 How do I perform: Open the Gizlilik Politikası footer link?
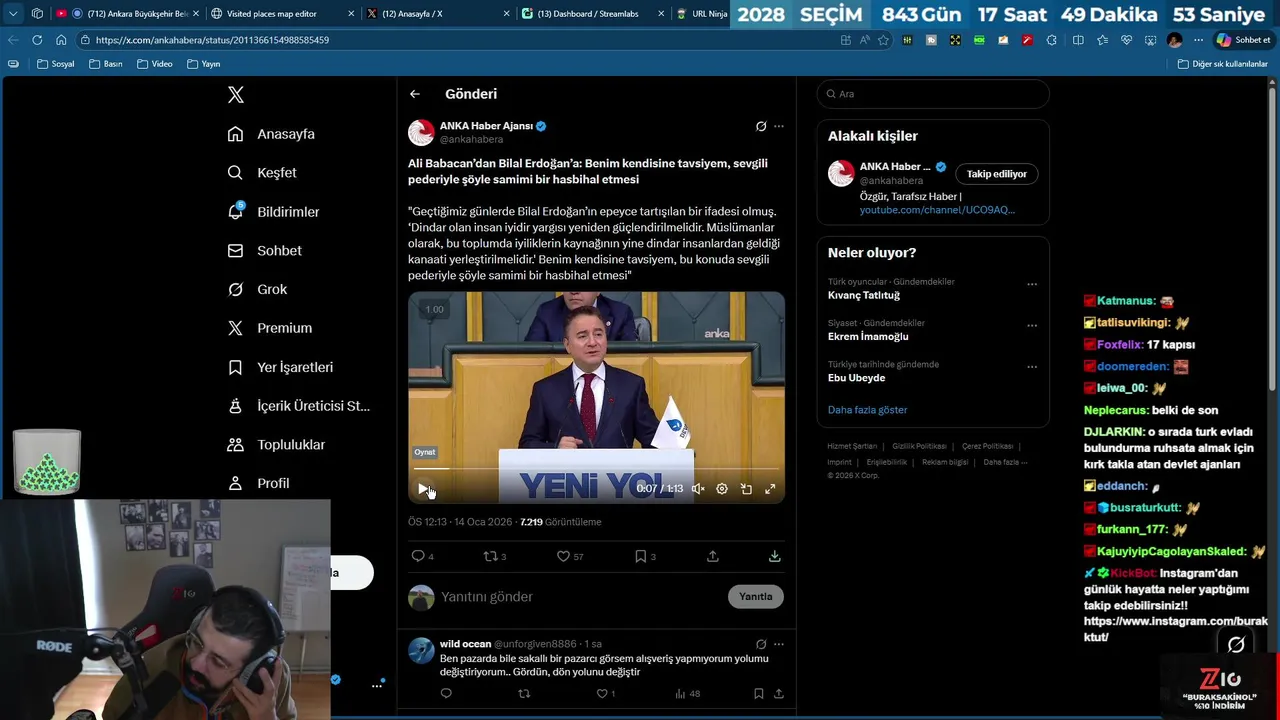click(919, 446)
